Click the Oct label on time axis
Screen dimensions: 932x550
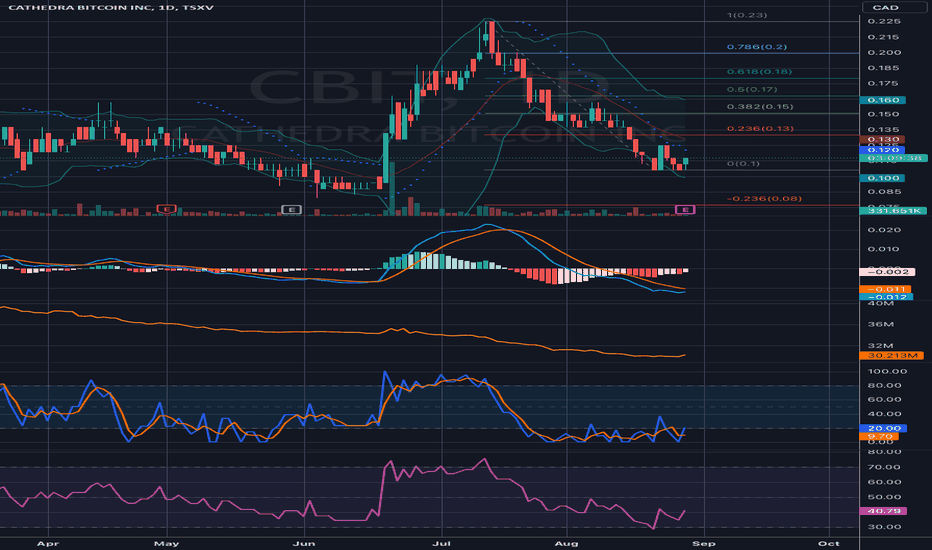pyautogui.click(x=829, y=543)
